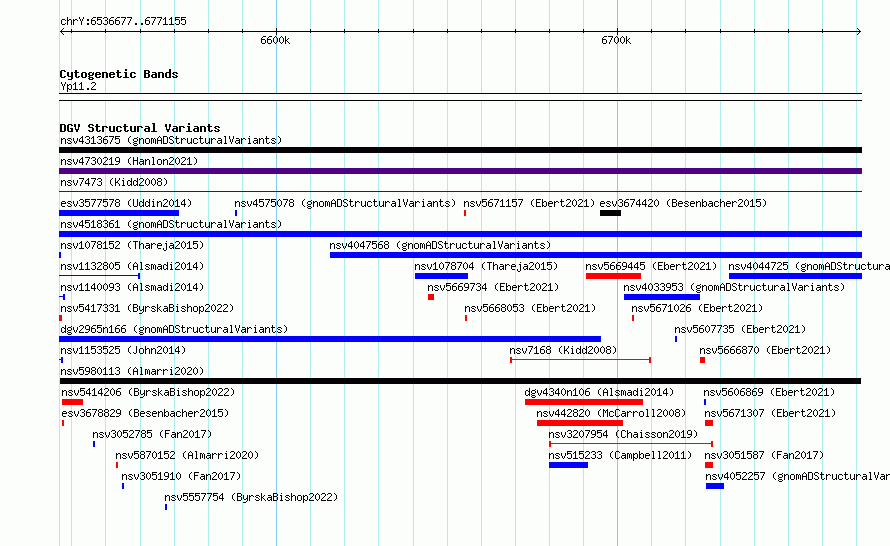Select the black nsv5980113 full-width bar
The height and width of the screenshot is (546, 890).
coord(460,381)
